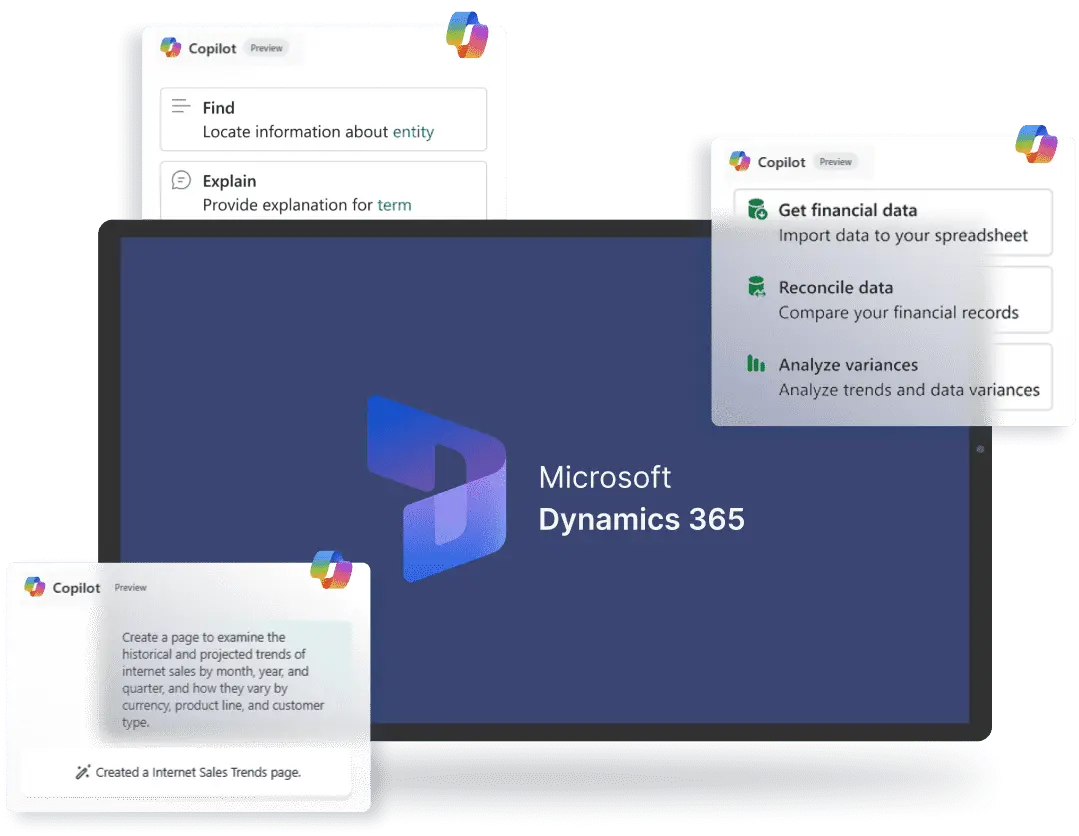Click the Analyze variances bar chart icon

(x=756, y=363)
